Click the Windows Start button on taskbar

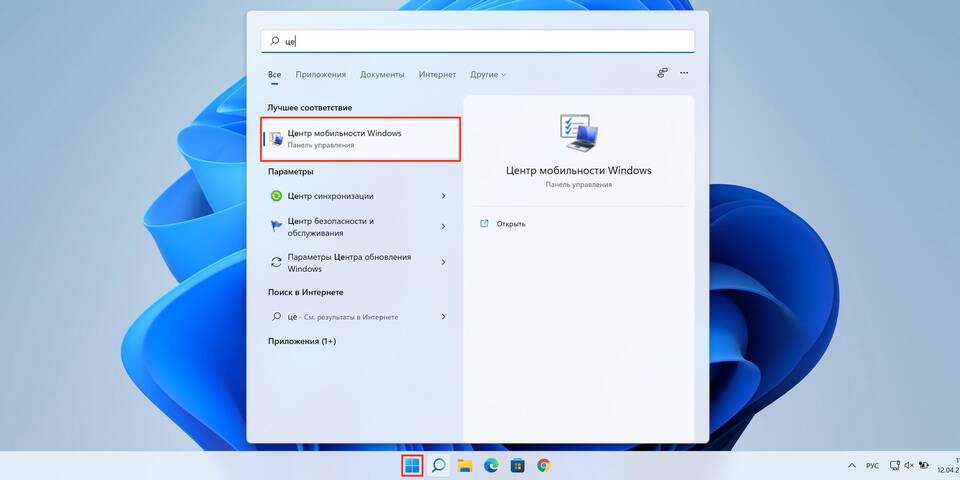[412, 466]
